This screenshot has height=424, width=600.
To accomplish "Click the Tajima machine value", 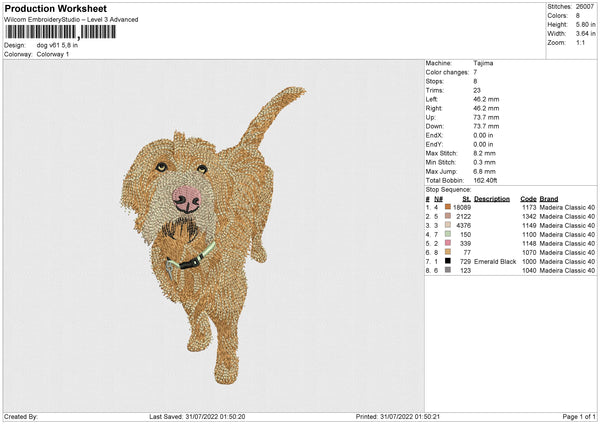I will coord(483,63).
